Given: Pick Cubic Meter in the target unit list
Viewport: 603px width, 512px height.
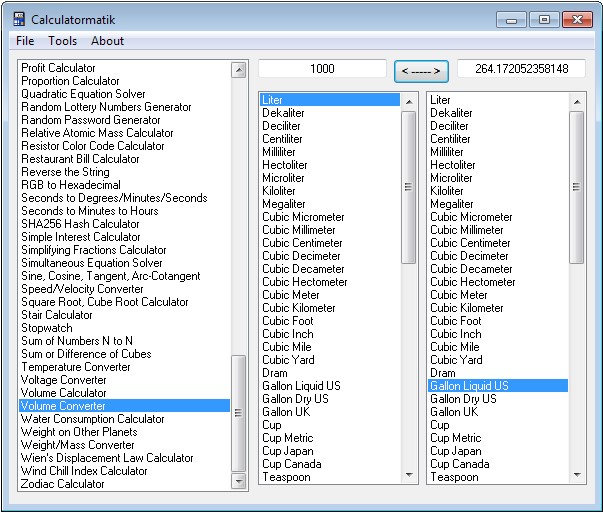Looking at the screenshot, I should pos(459,295).
